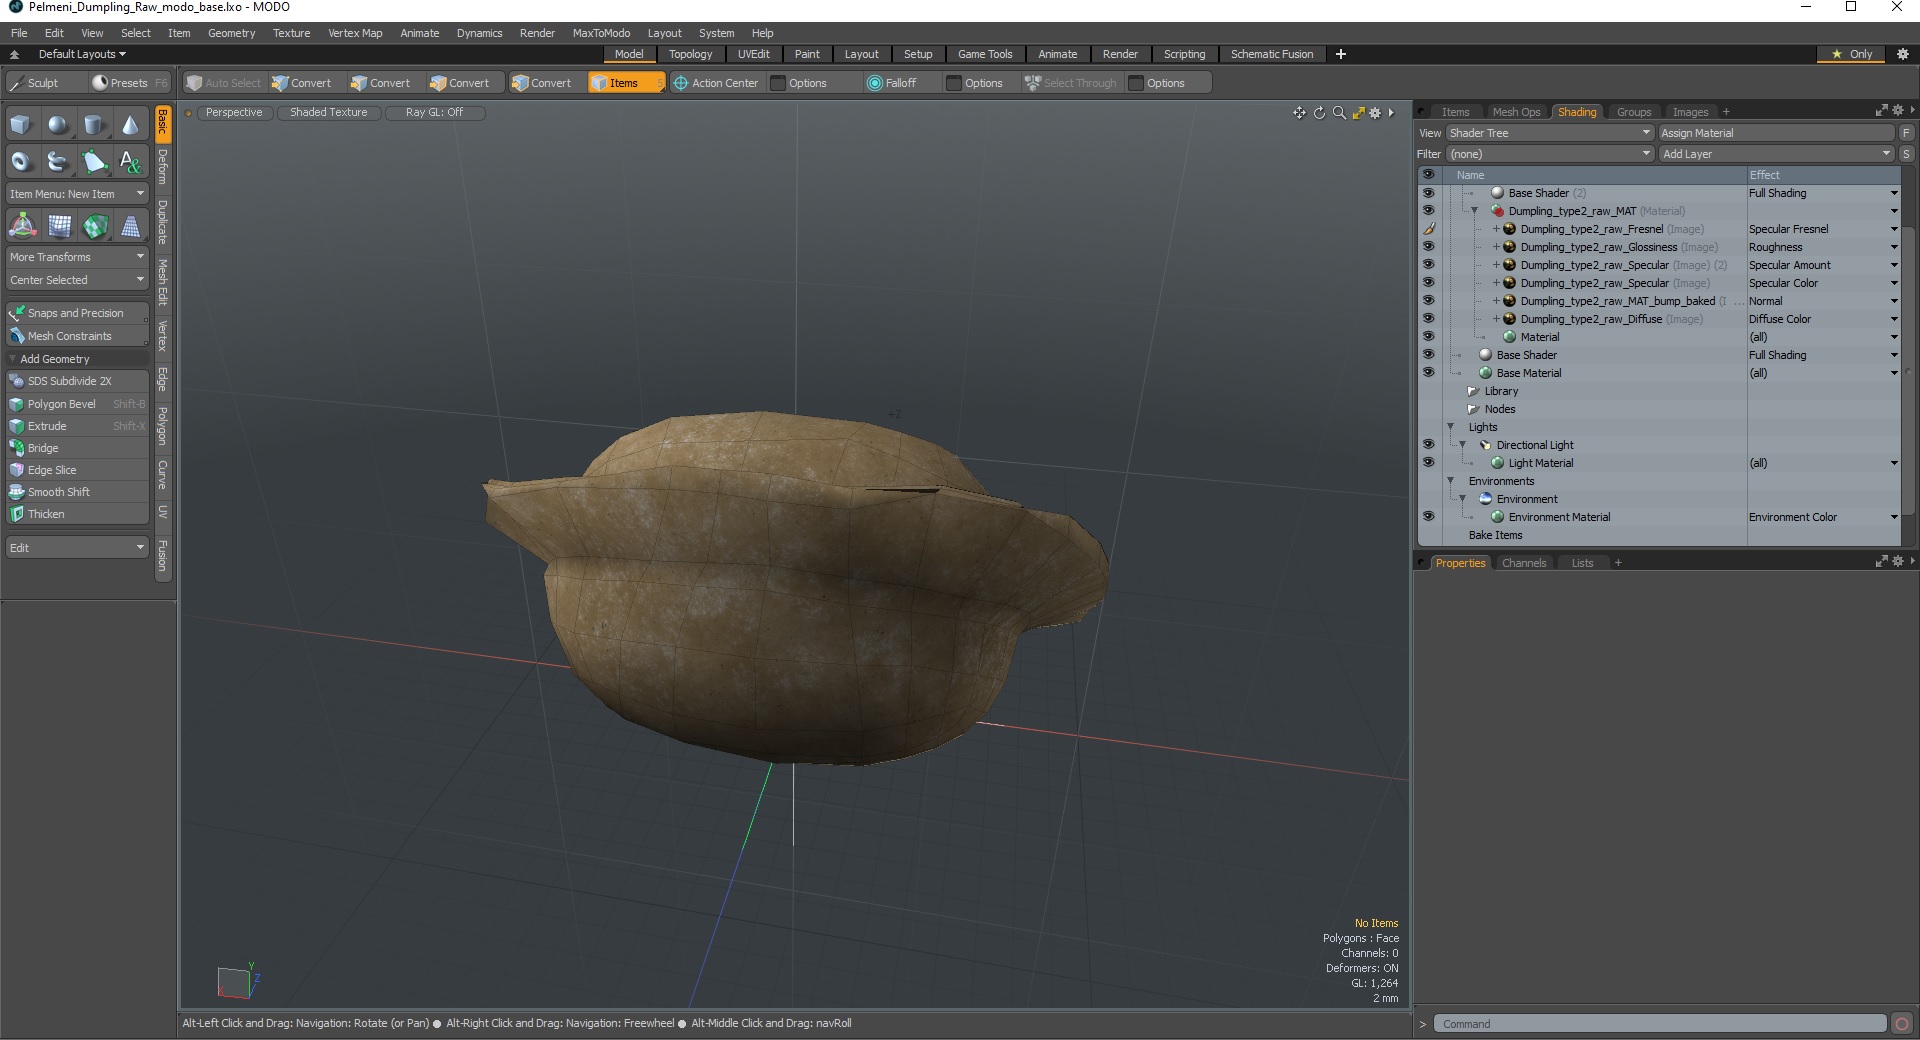Select the Torus primitive tool
Screen dimensions: 1920x1040
(x=22, y=161)
